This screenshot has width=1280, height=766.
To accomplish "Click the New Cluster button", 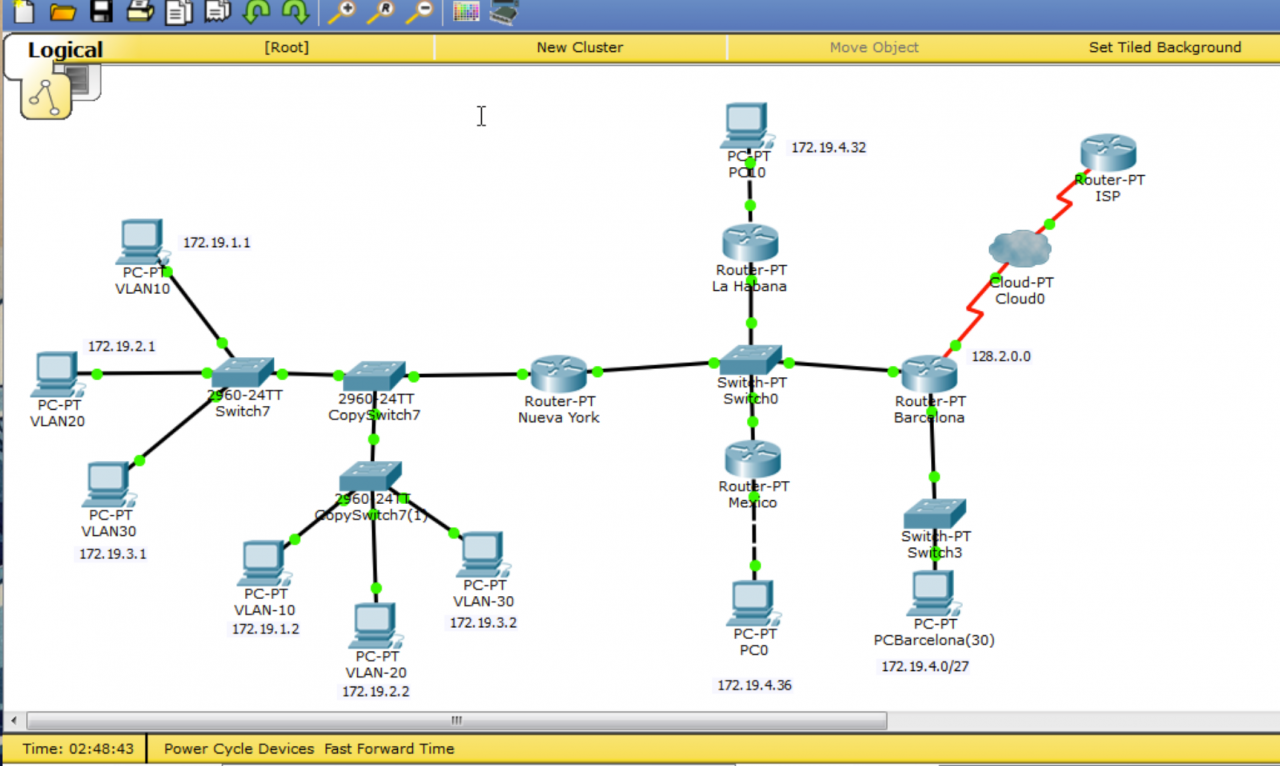I will click(x=579, y=47).
